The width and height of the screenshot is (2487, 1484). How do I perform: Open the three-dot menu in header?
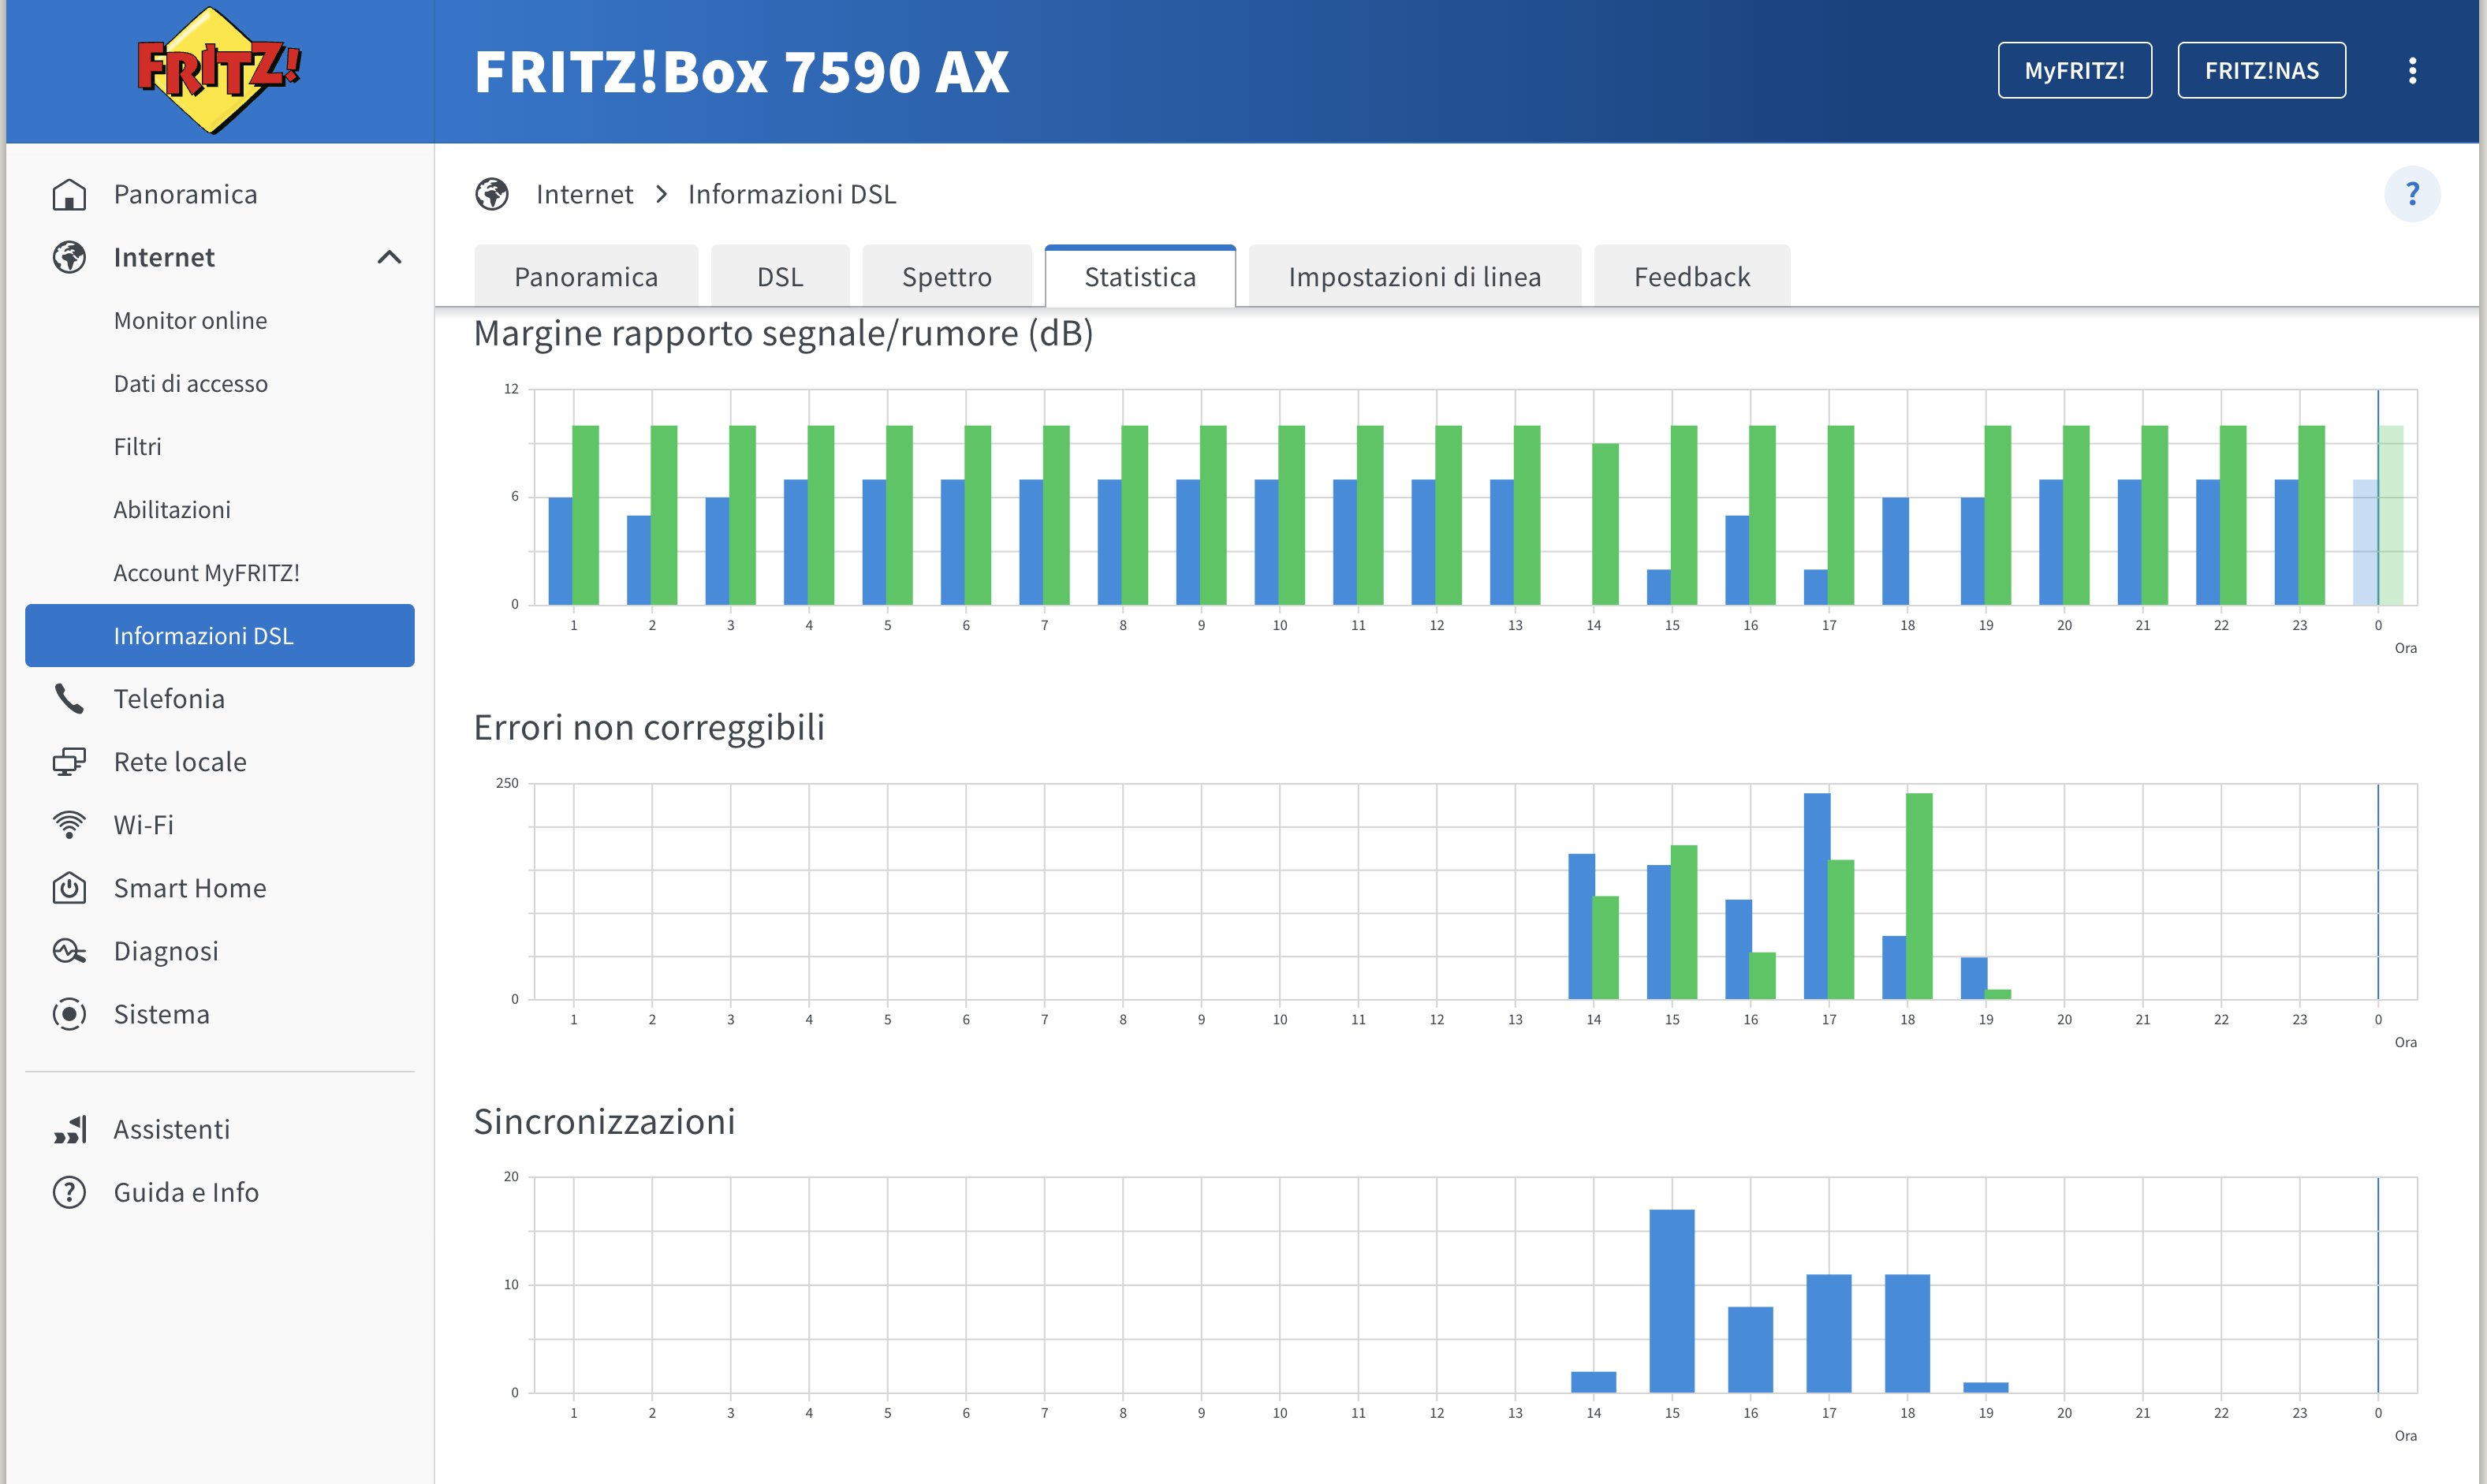[x=2412, y=70]
